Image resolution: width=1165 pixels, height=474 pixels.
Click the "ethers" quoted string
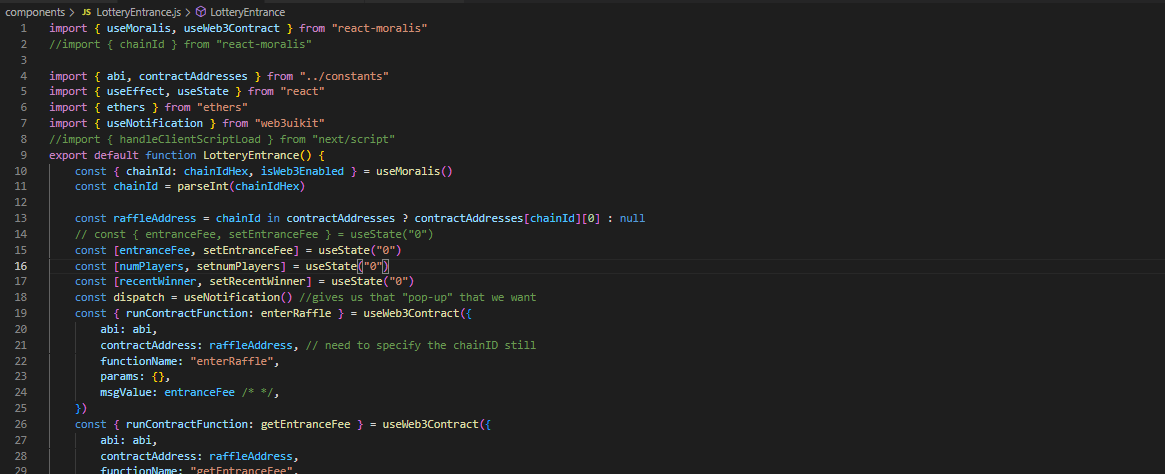[222, 108]
